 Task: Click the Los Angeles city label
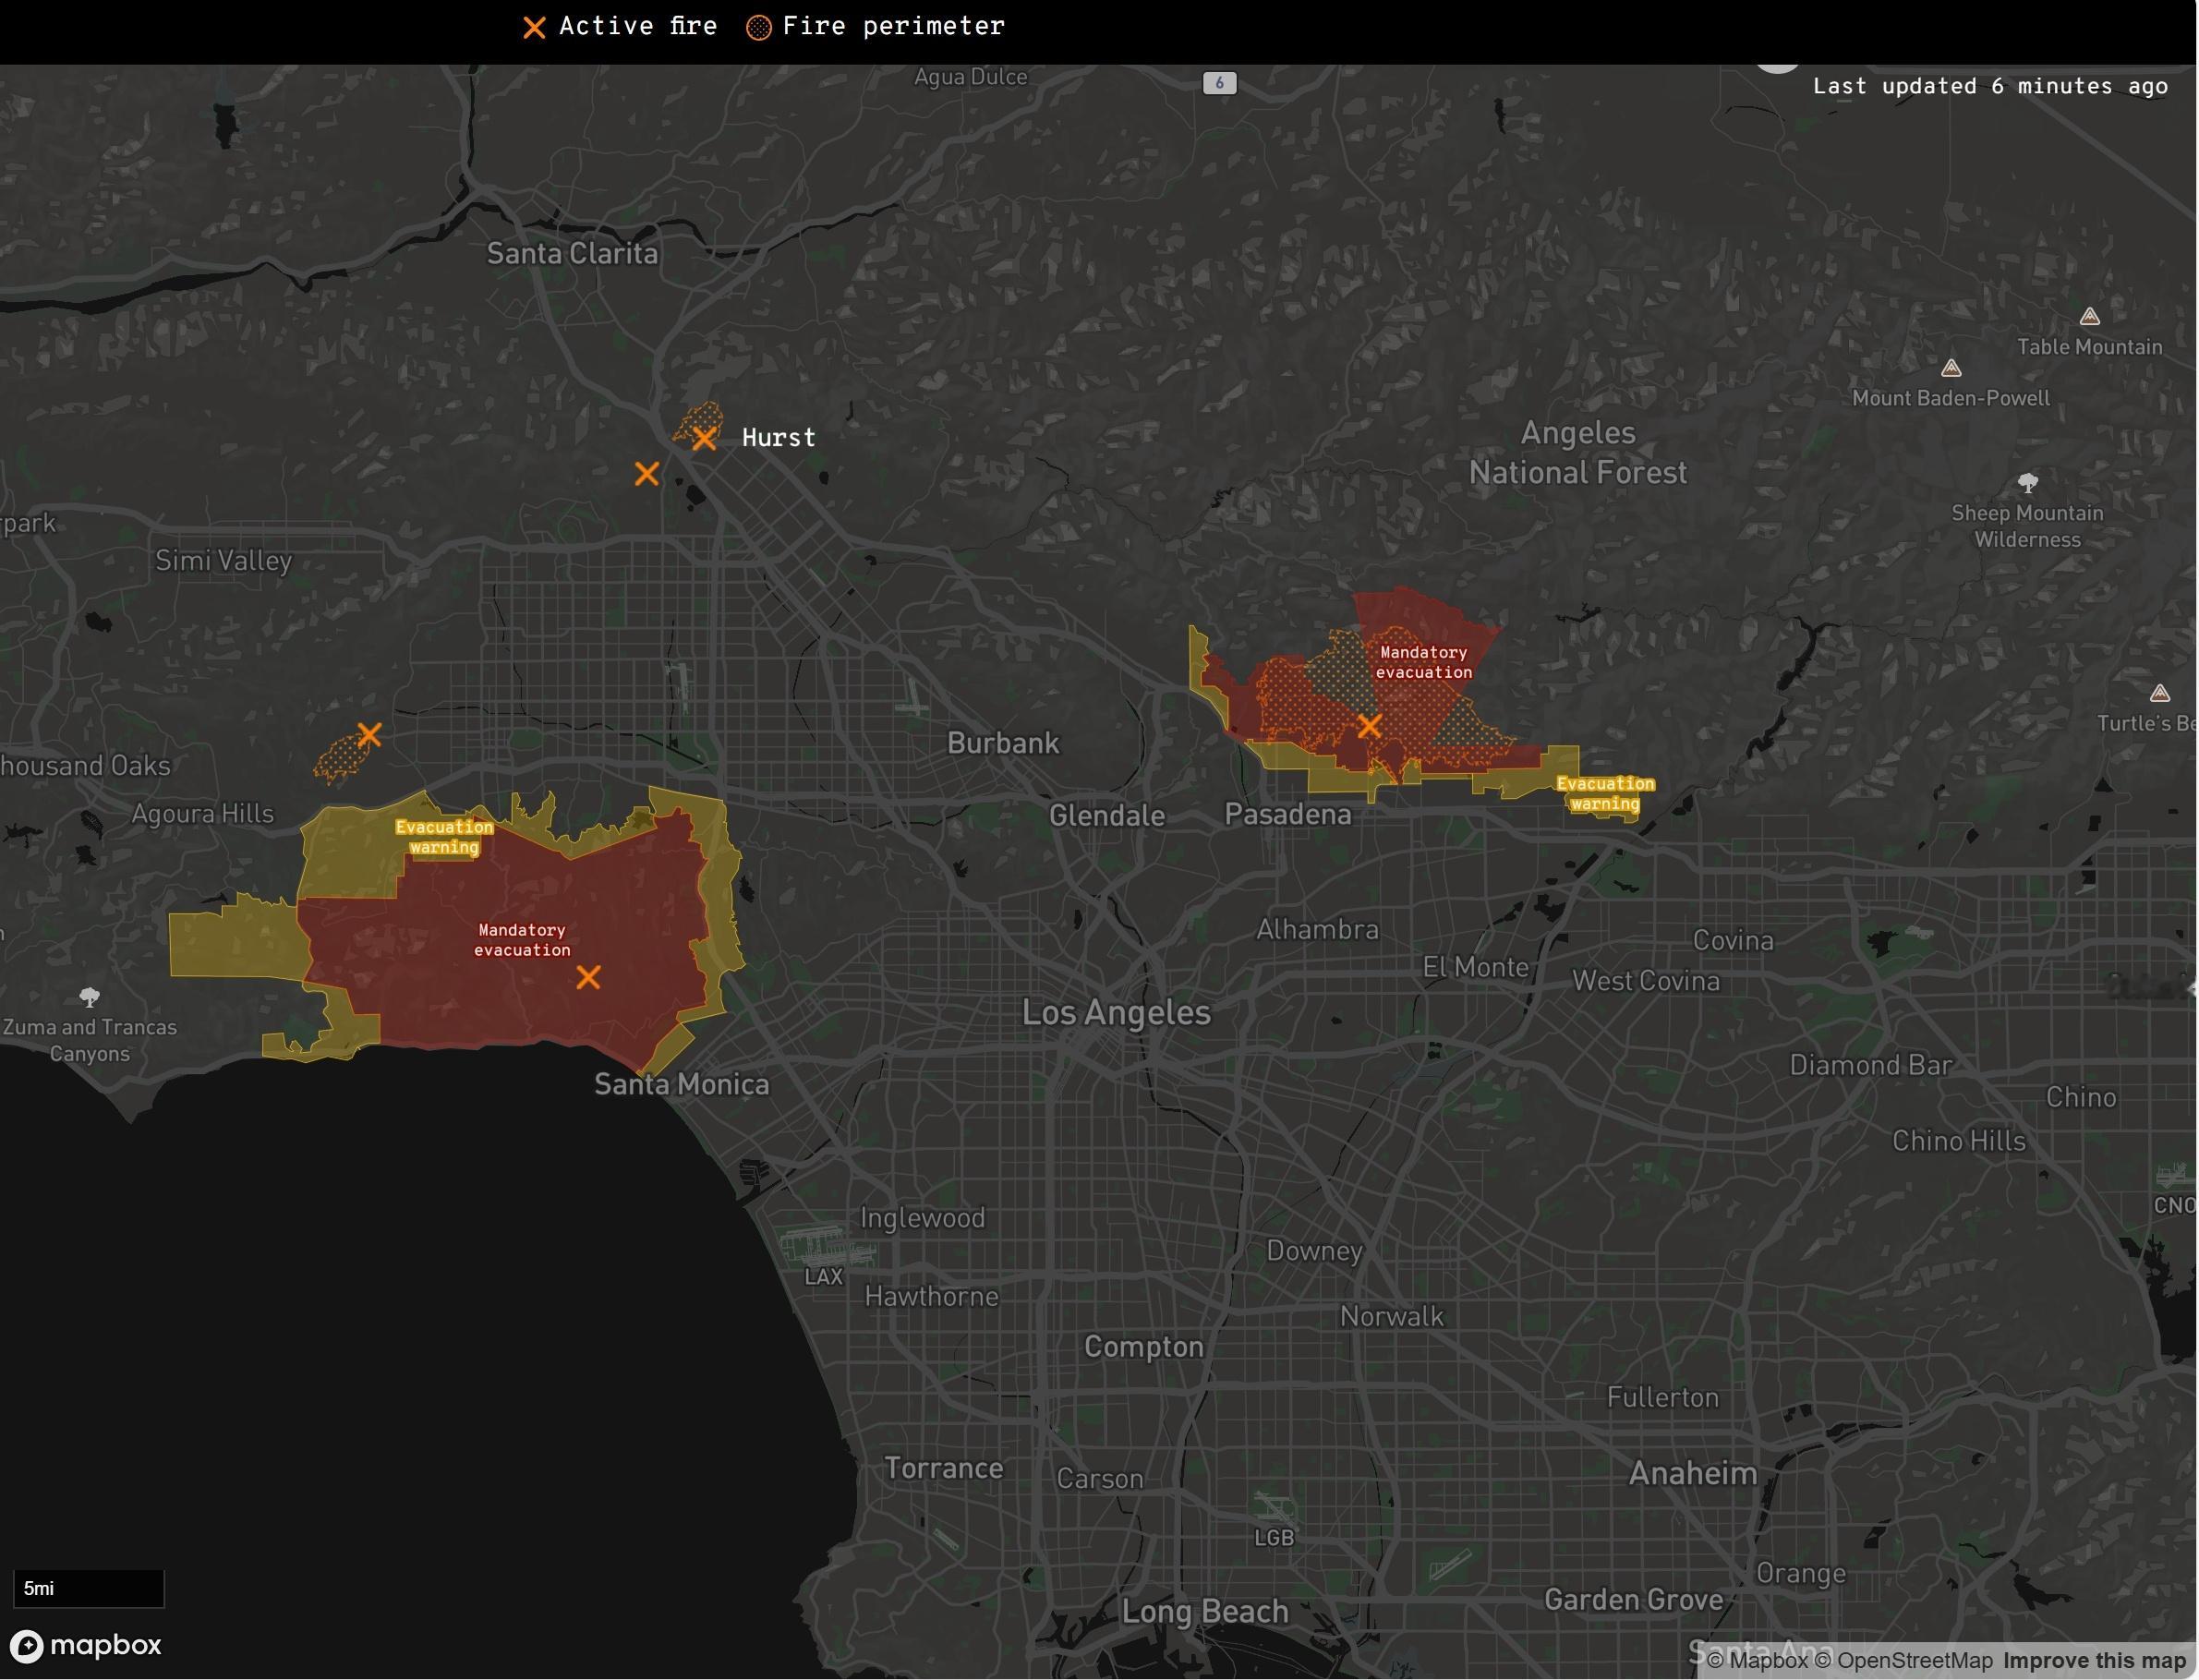[1116, 1012]
